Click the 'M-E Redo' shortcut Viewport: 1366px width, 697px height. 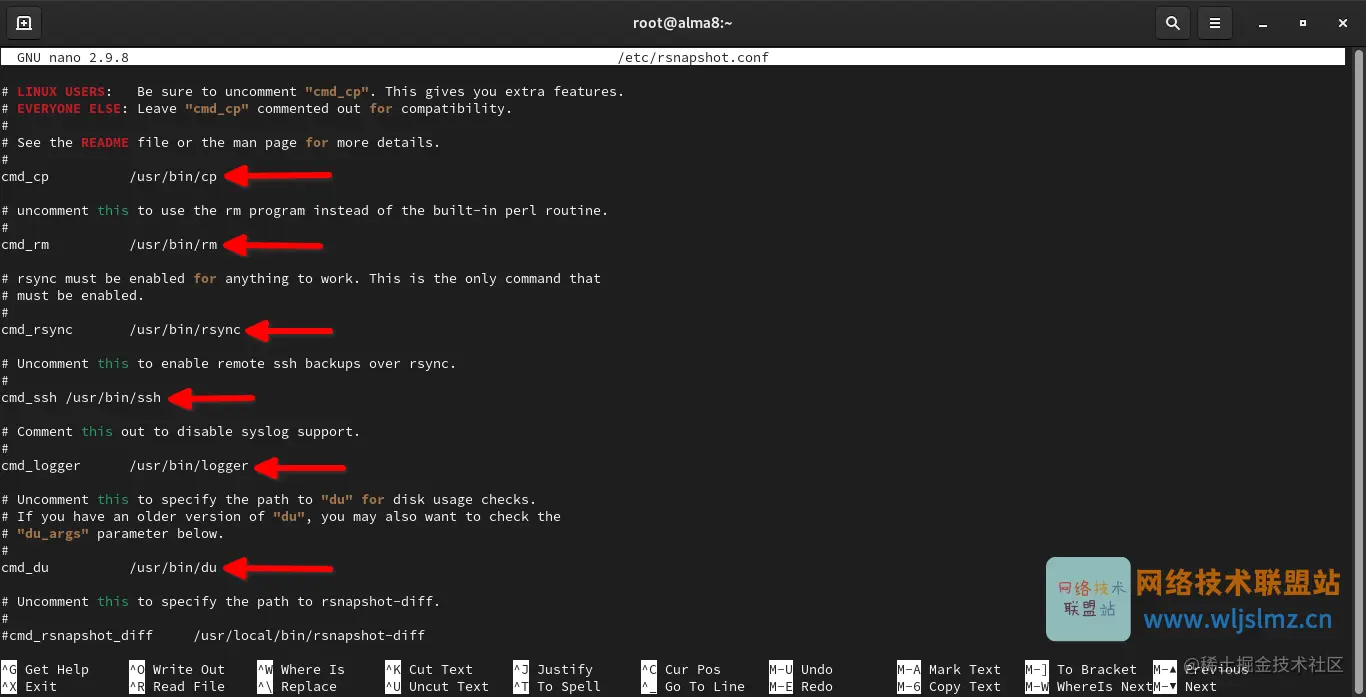pyautogui.click(x=801, y=686)
